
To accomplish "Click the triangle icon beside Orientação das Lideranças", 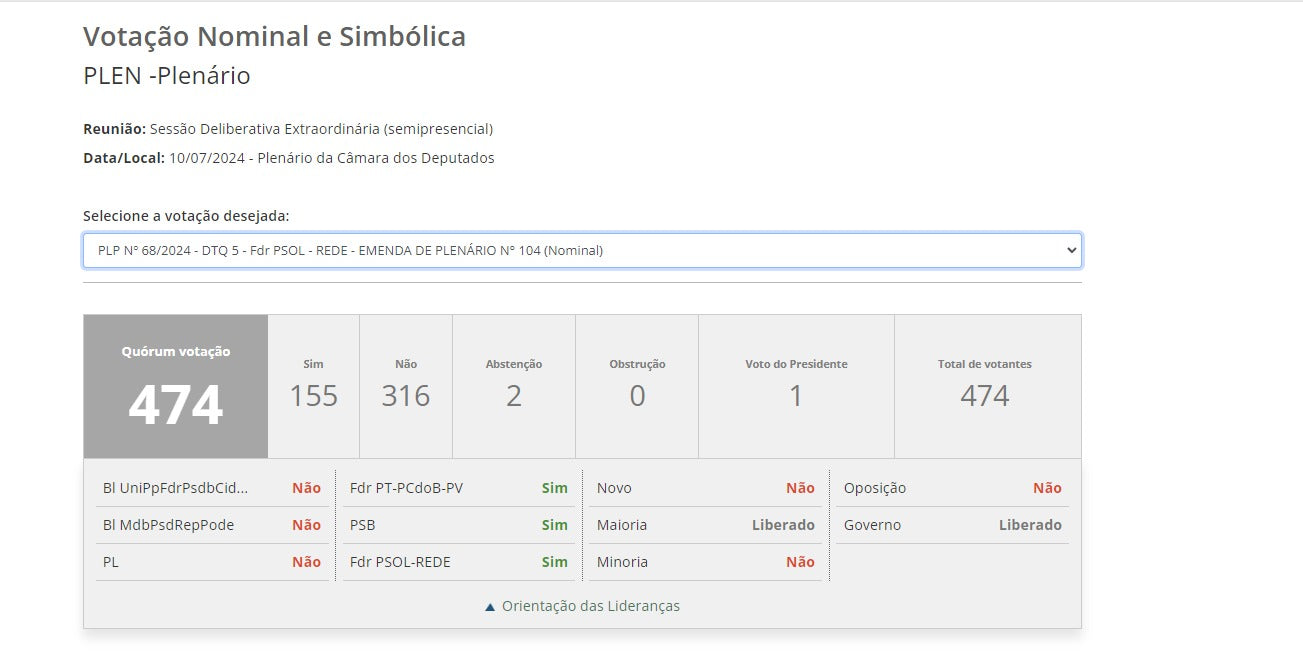I will (x=490, y=607).
